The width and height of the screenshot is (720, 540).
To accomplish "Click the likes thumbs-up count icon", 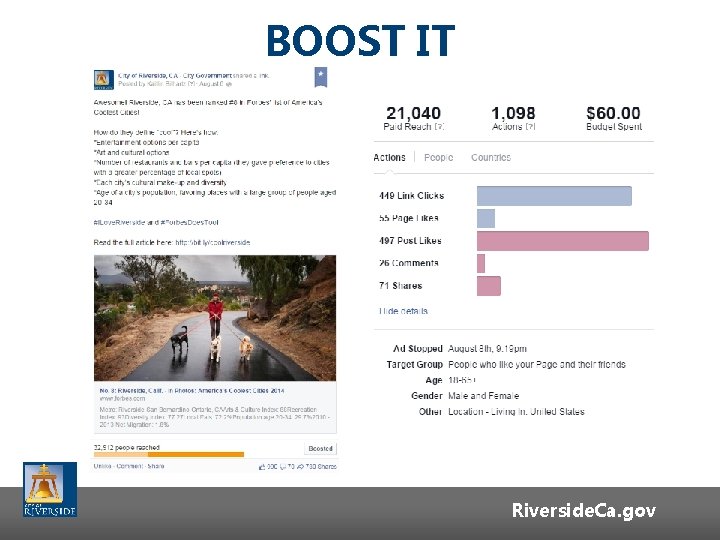I will [262, 467].
